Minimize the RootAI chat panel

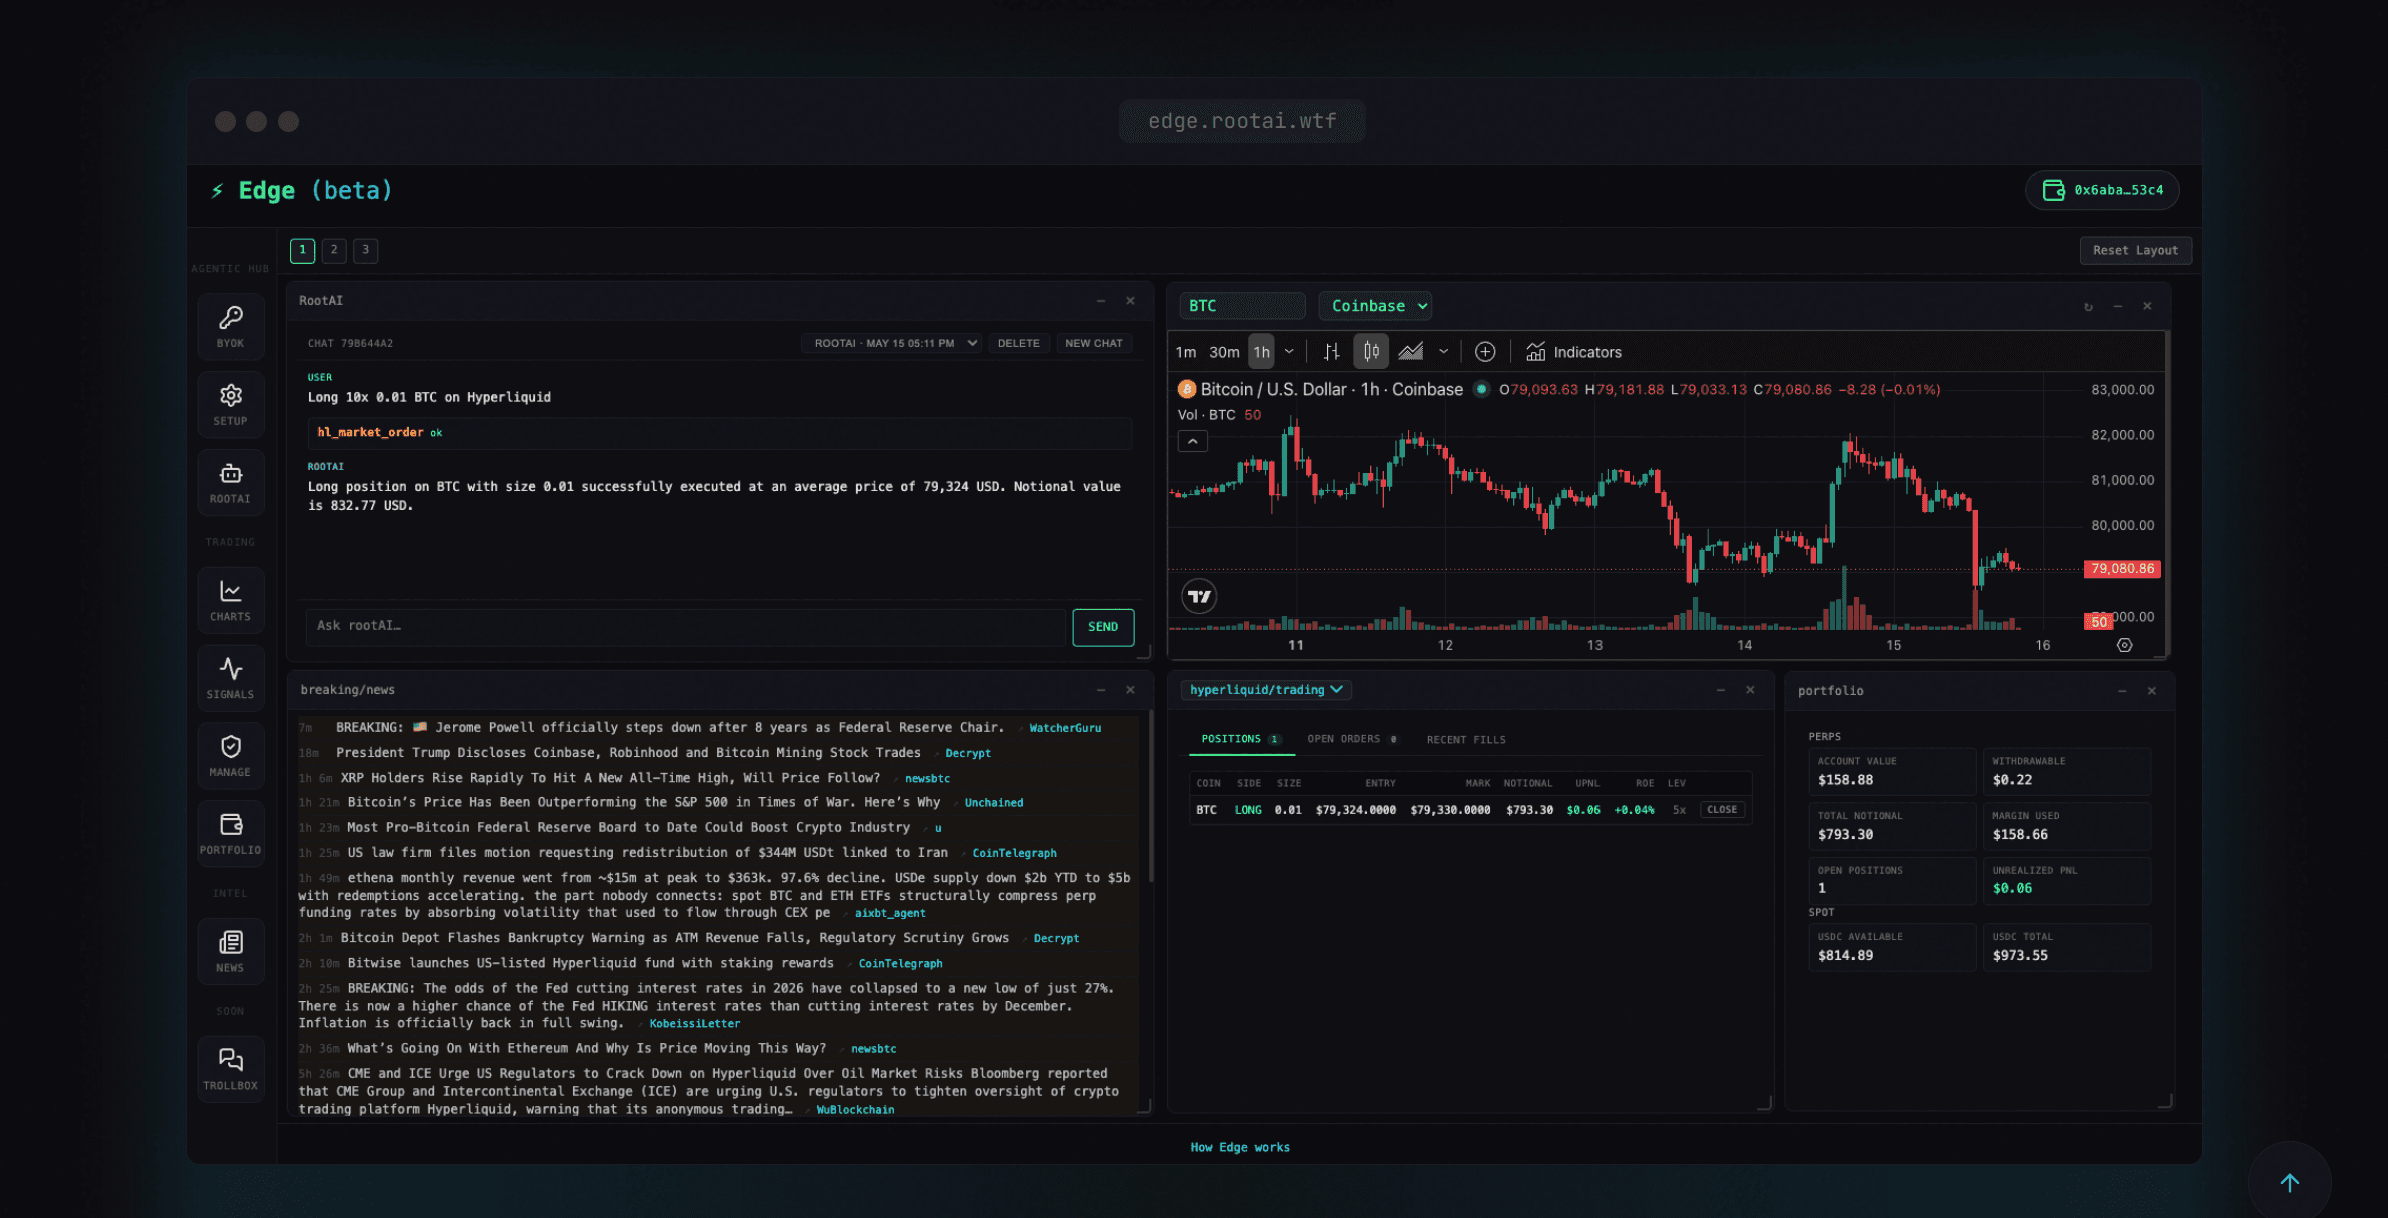pyautogui.click(x=1101, y=301)
